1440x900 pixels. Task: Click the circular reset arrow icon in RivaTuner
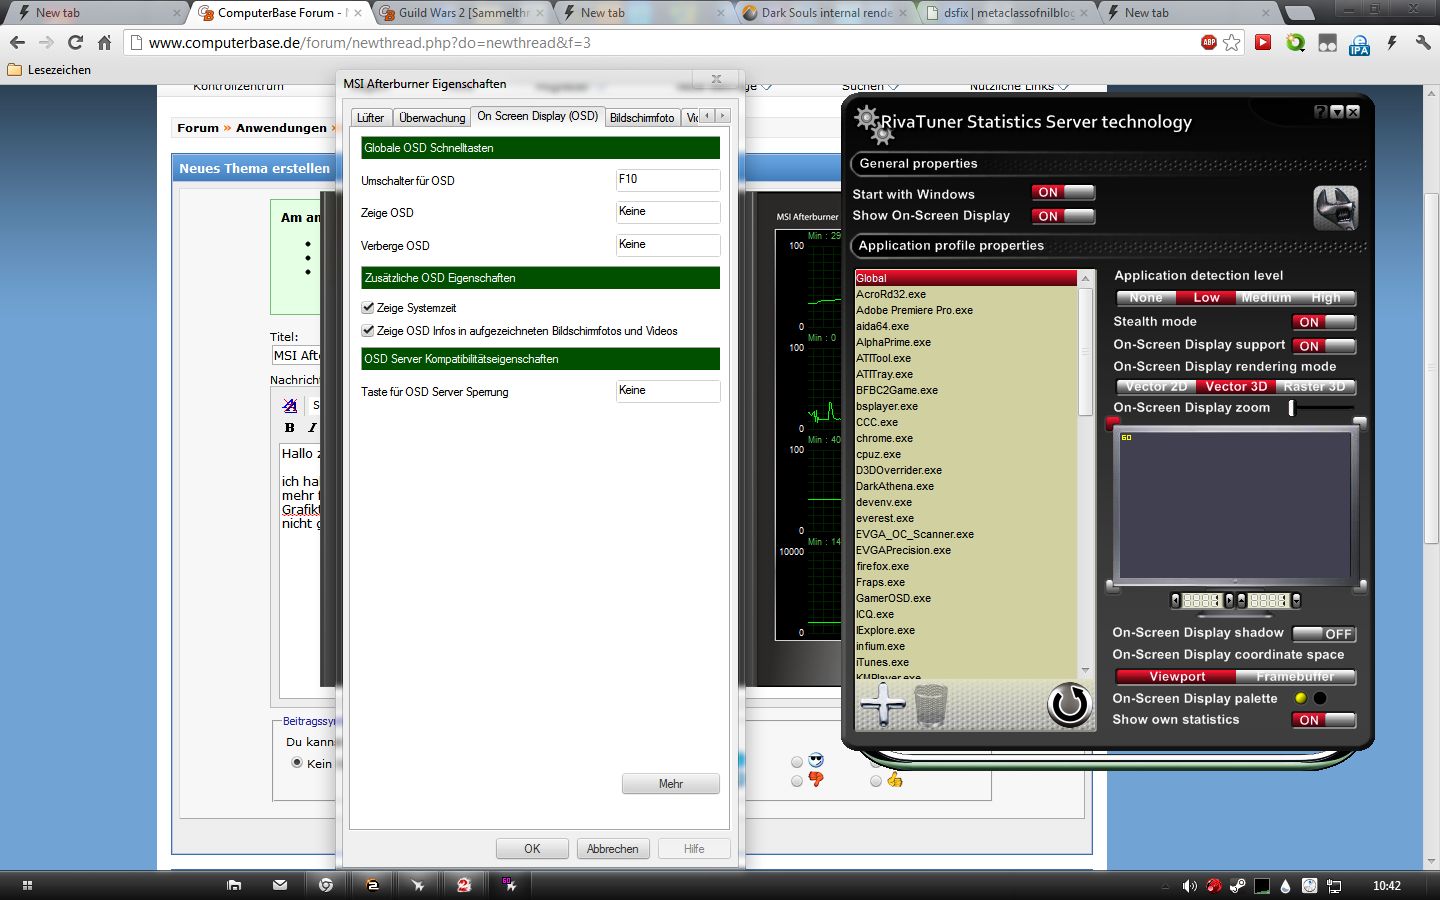click(1069, 704)
